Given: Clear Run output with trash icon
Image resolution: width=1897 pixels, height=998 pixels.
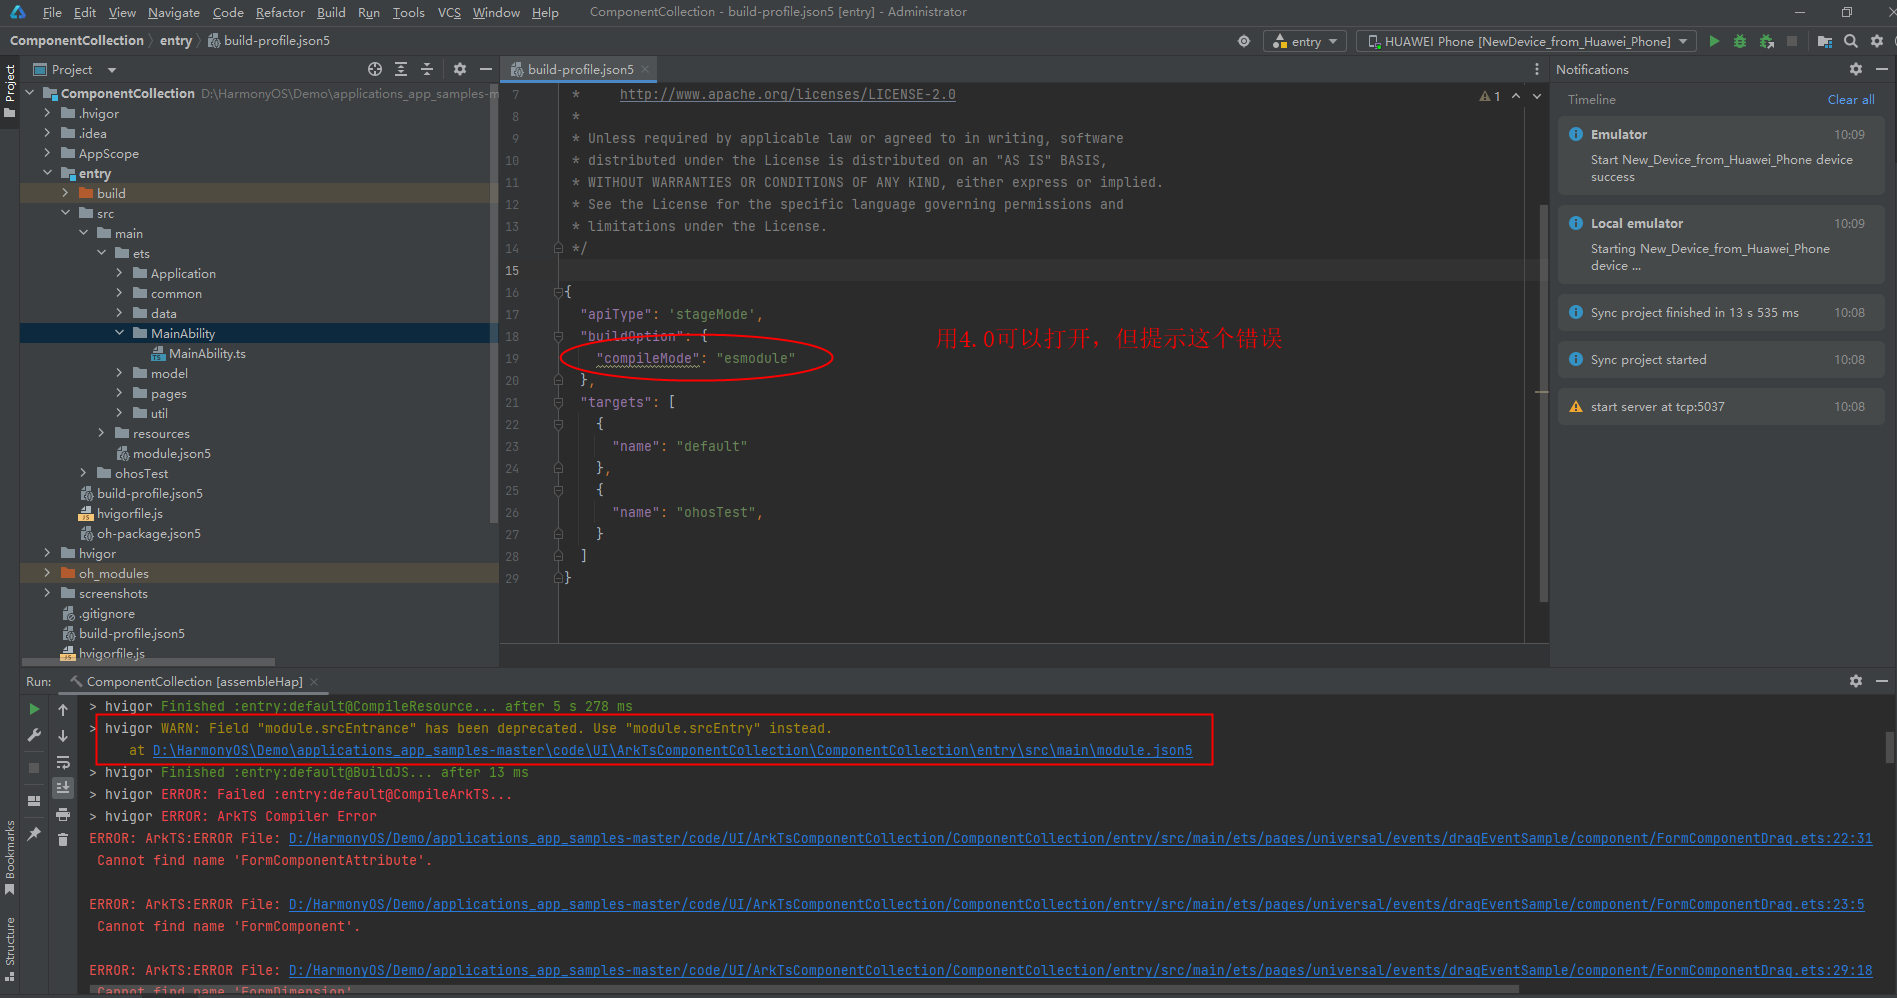Looking at the screenshot, I should (x=63, y=840).
